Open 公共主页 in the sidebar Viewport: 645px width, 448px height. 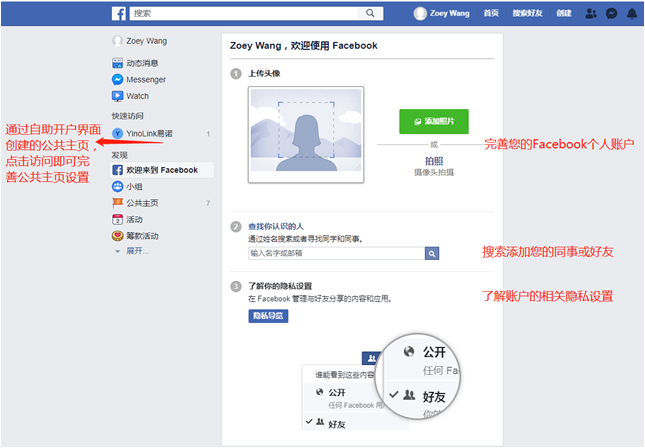(x=142, y=203)
